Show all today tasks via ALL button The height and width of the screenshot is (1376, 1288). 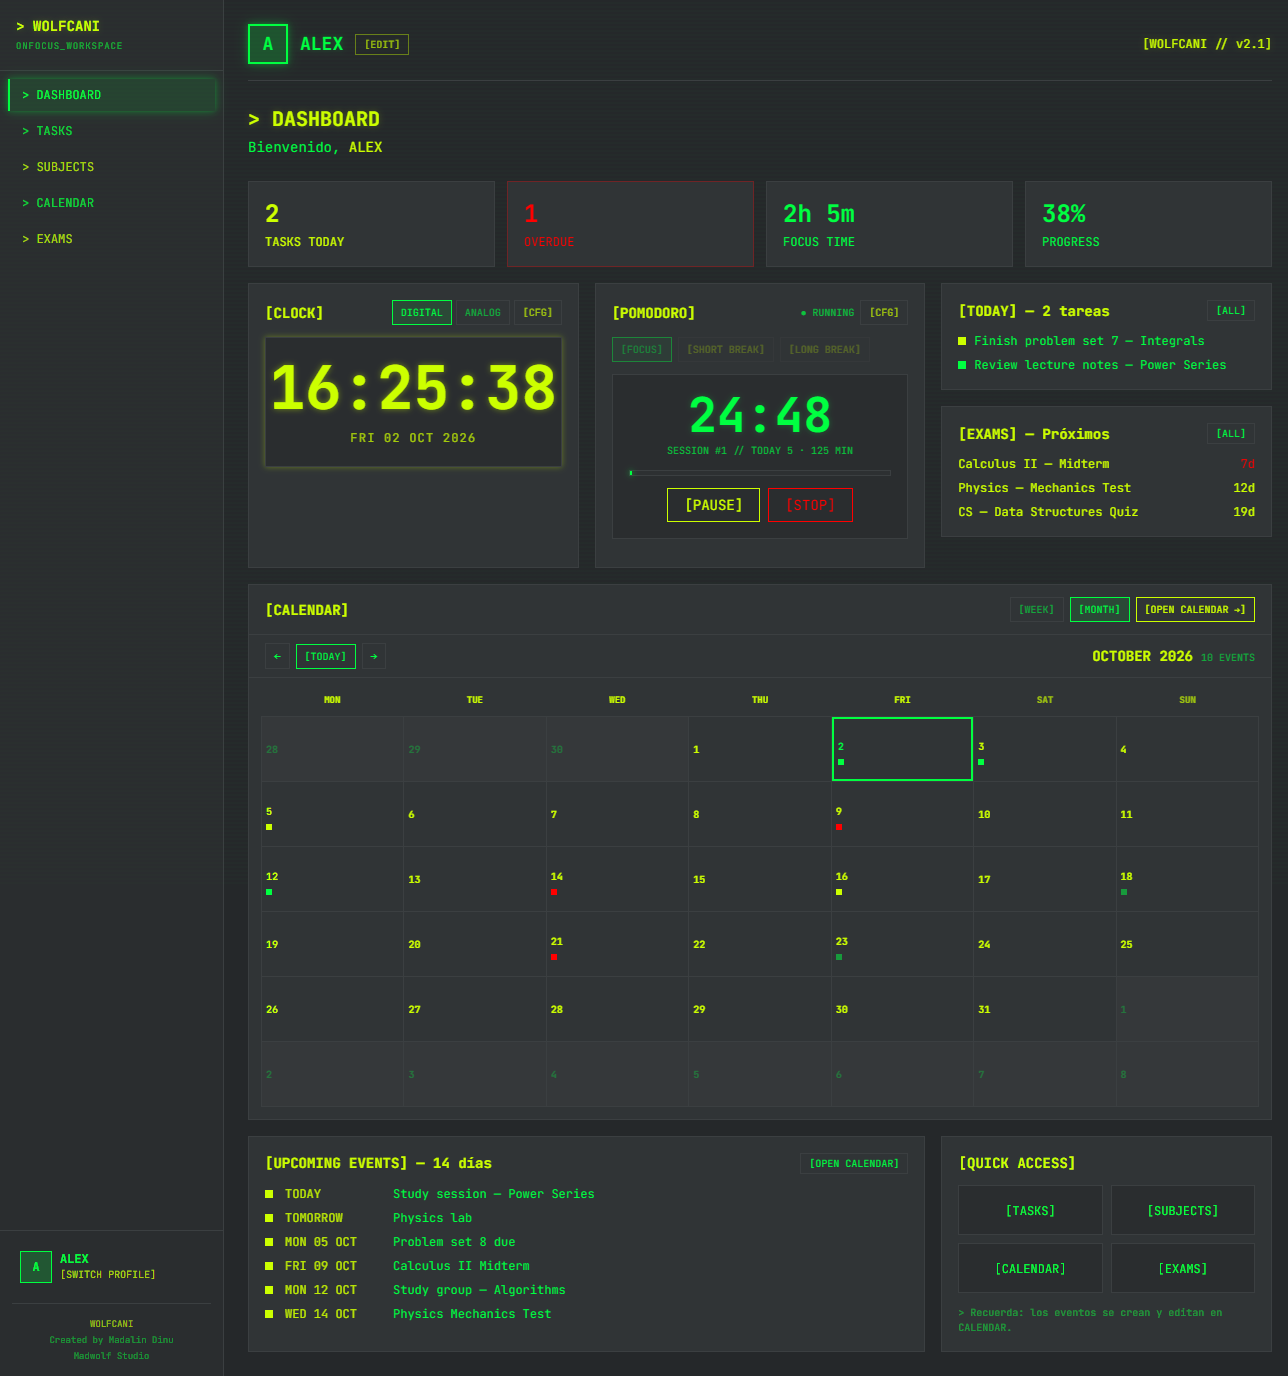(x=1231, y=311)
